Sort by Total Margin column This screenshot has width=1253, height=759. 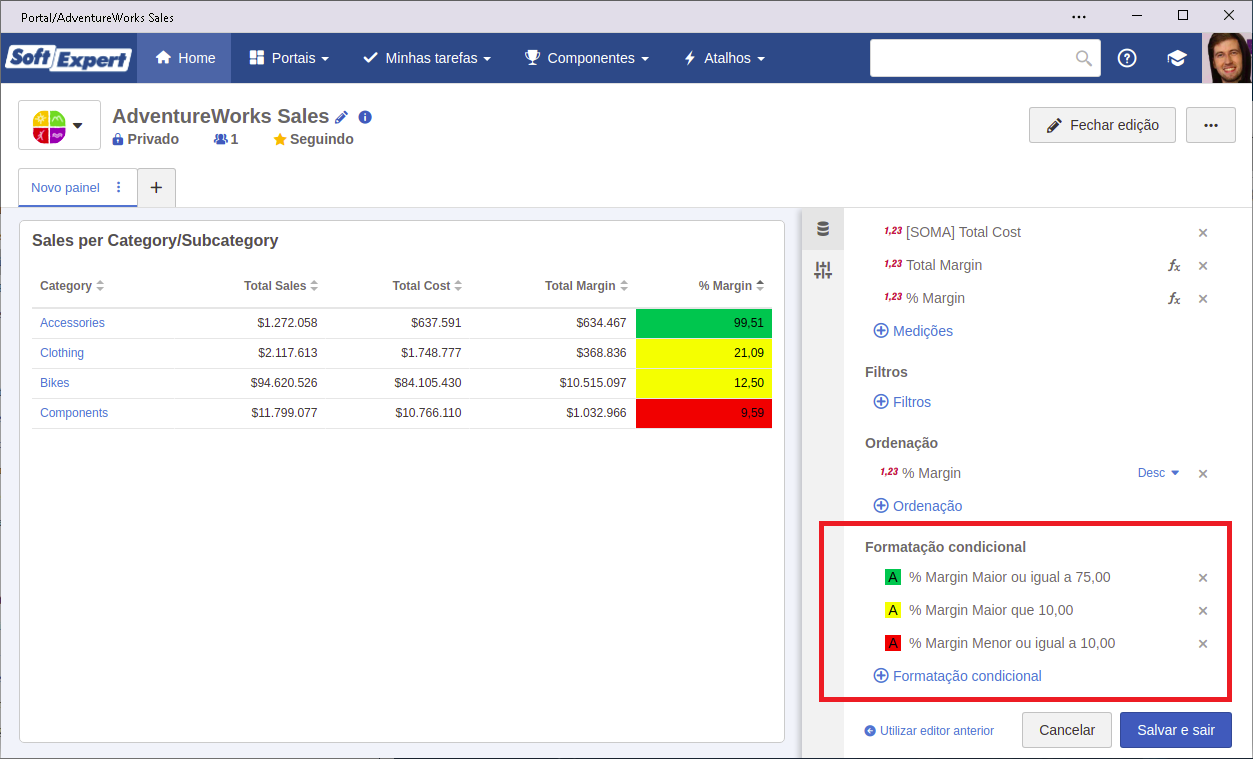click(587, 286)
